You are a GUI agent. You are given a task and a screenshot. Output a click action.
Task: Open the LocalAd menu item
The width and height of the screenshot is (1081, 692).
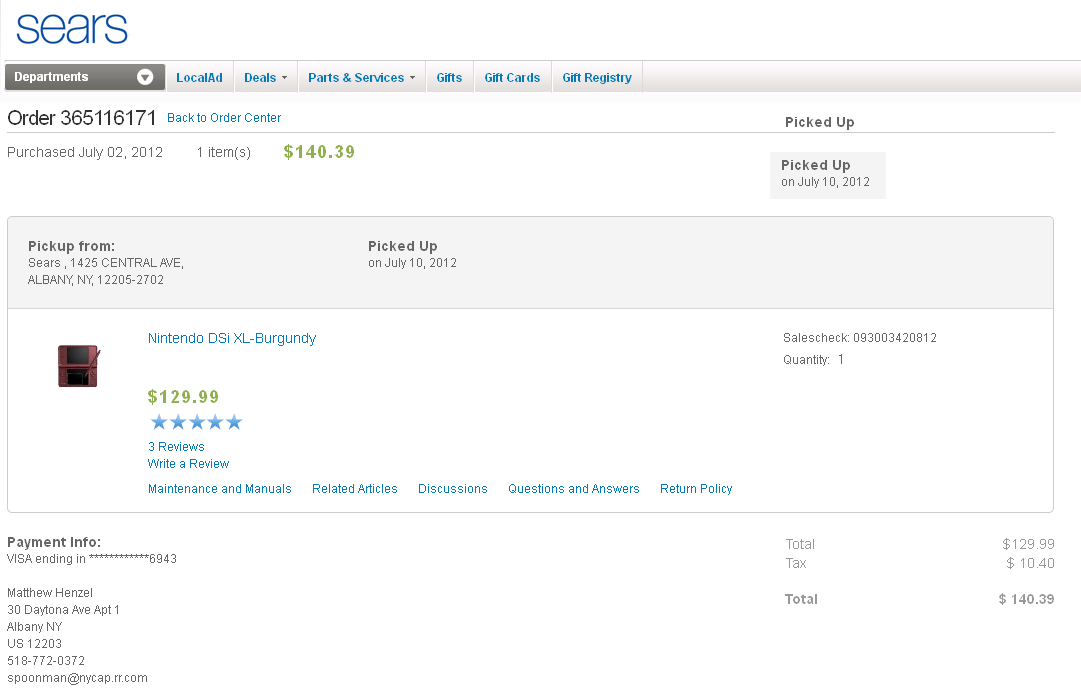[199, 78]
